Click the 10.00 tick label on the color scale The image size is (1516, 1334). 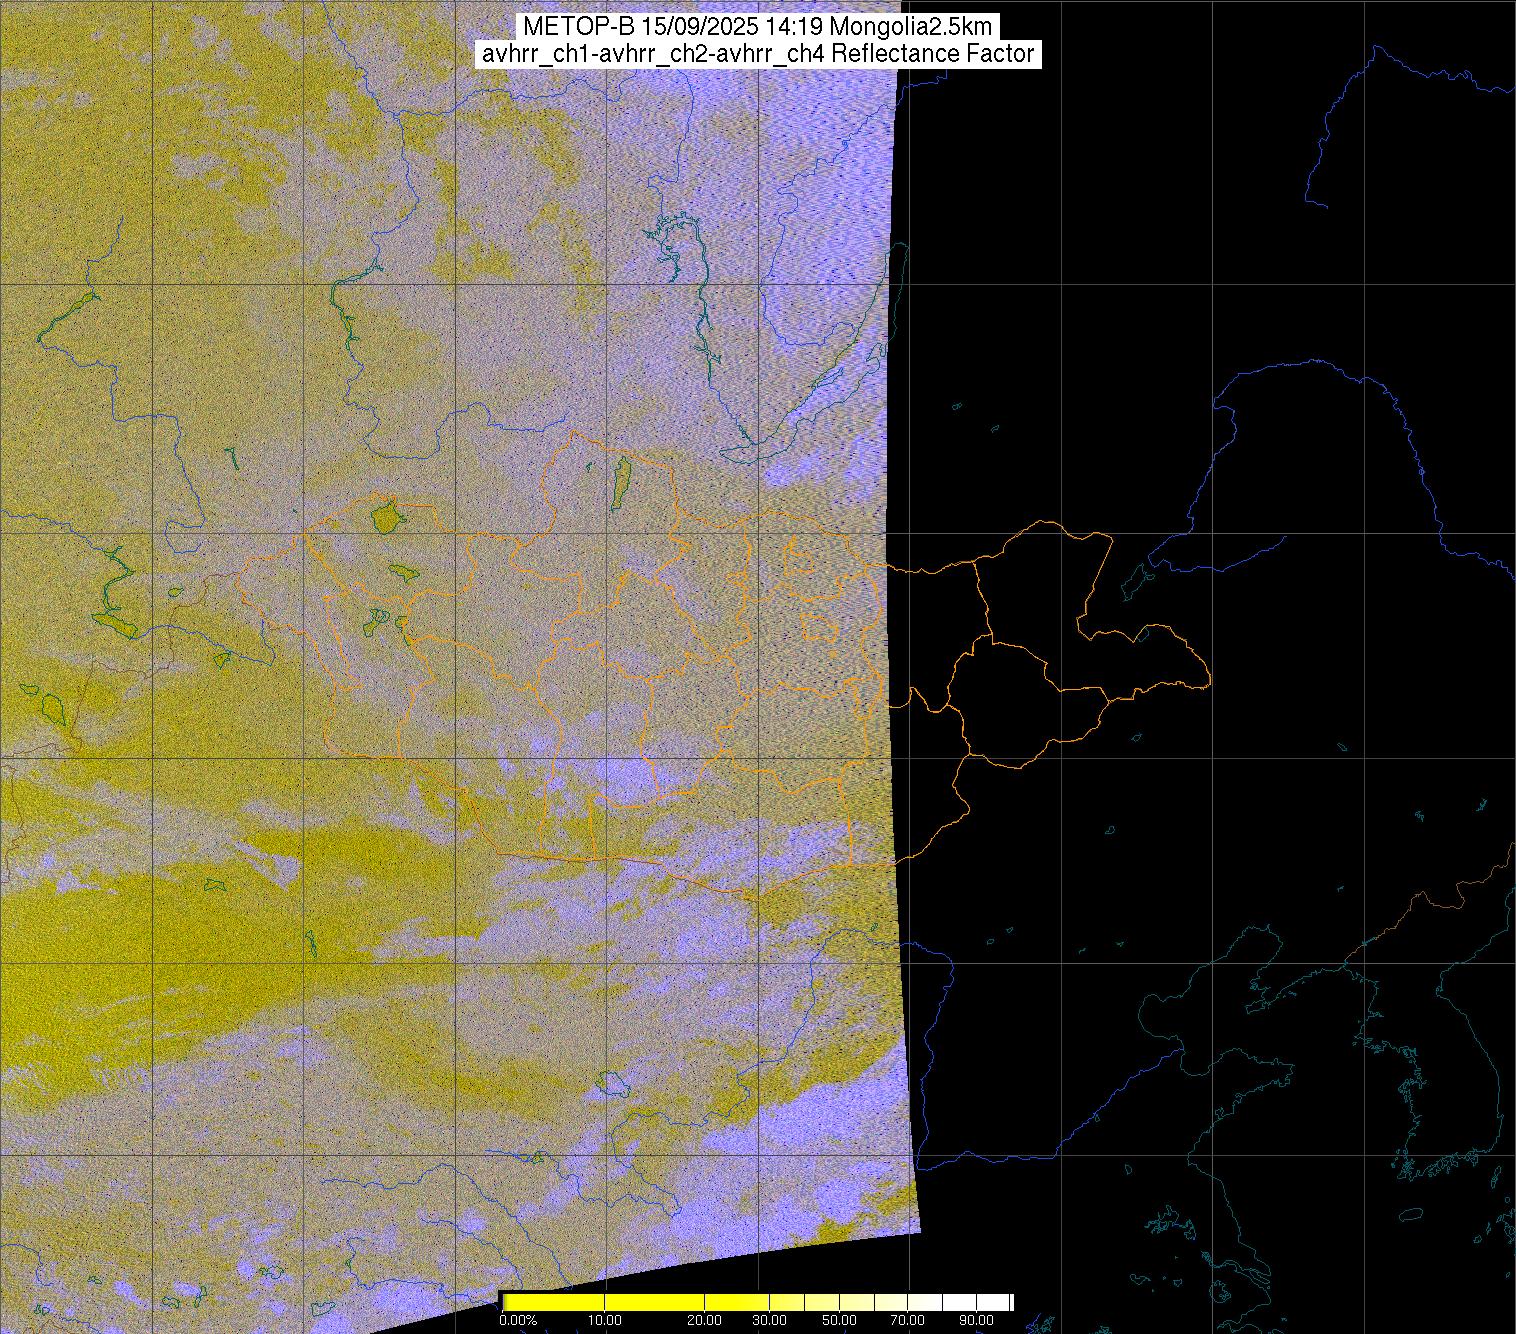coord(606,1320)
